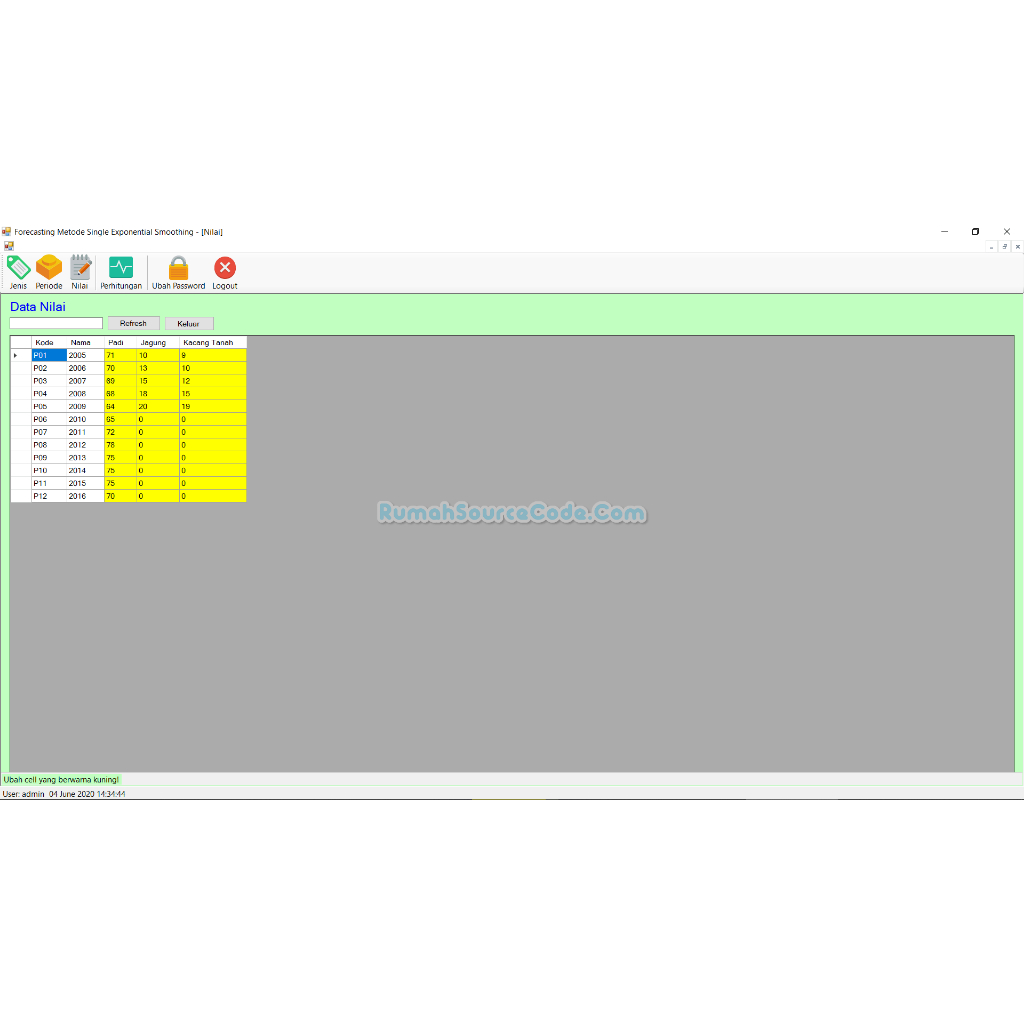Select the P12 code cell
Viewport: 1024px width, 1024px height.
(x=49, y=496)
